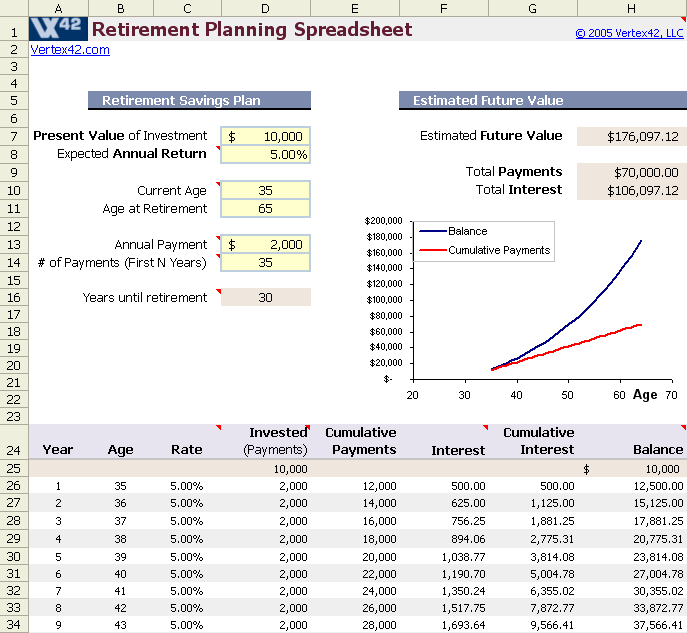Open the Vertex42.com hyperlink

70,50
